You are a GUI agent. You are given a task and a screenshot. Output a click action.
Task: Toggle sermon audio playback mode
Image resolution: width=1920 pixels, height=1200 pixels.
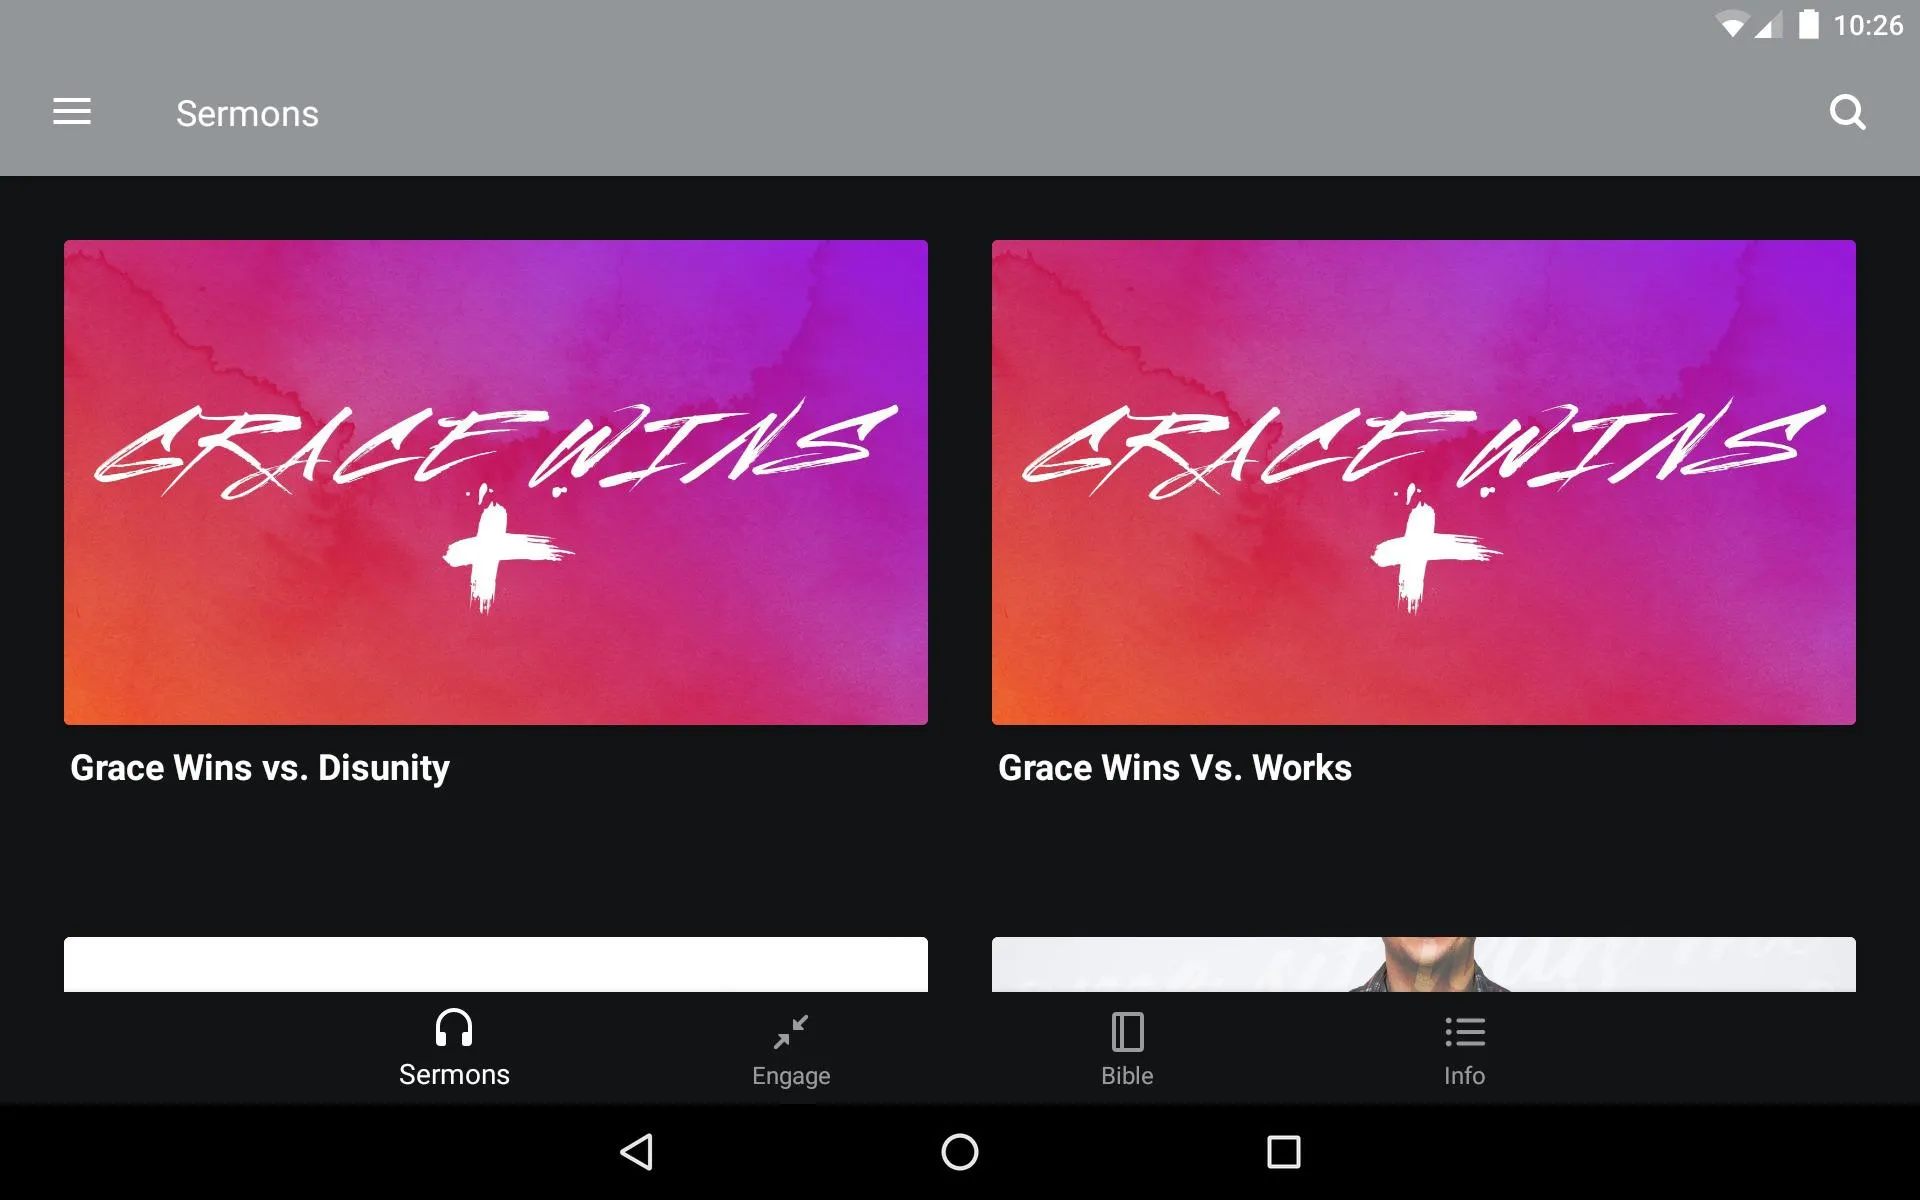click(x=452, y=1047)
